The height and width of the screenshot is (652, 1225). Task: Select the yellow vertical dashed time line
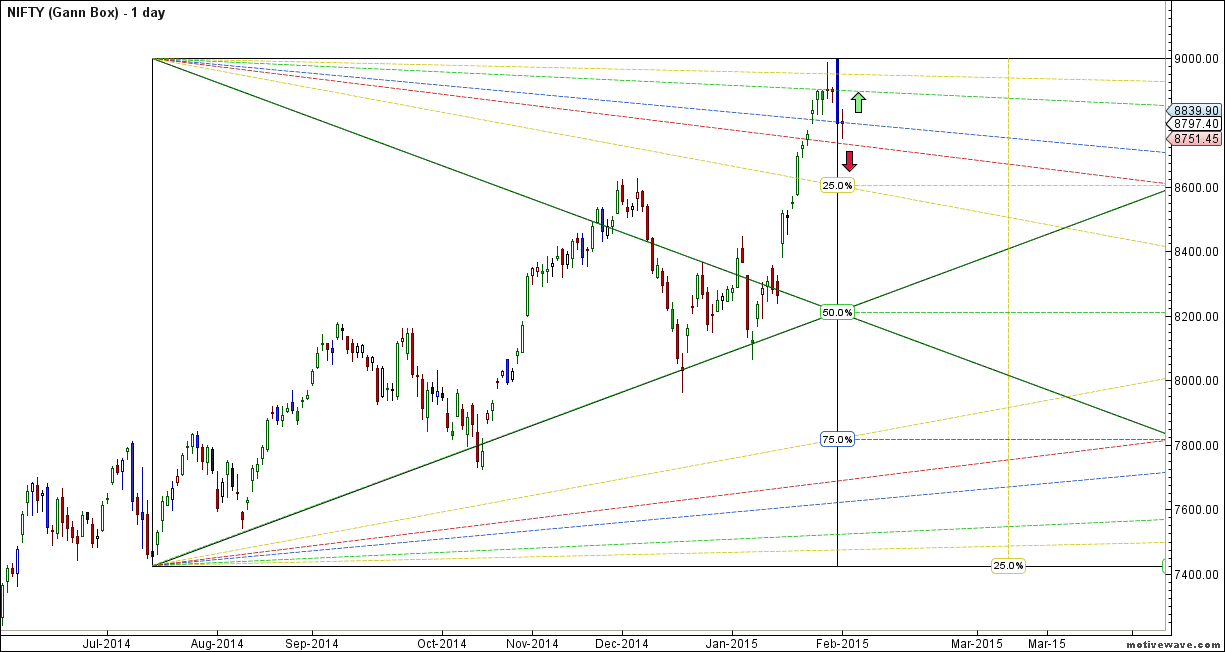(x=1008, y=300)
